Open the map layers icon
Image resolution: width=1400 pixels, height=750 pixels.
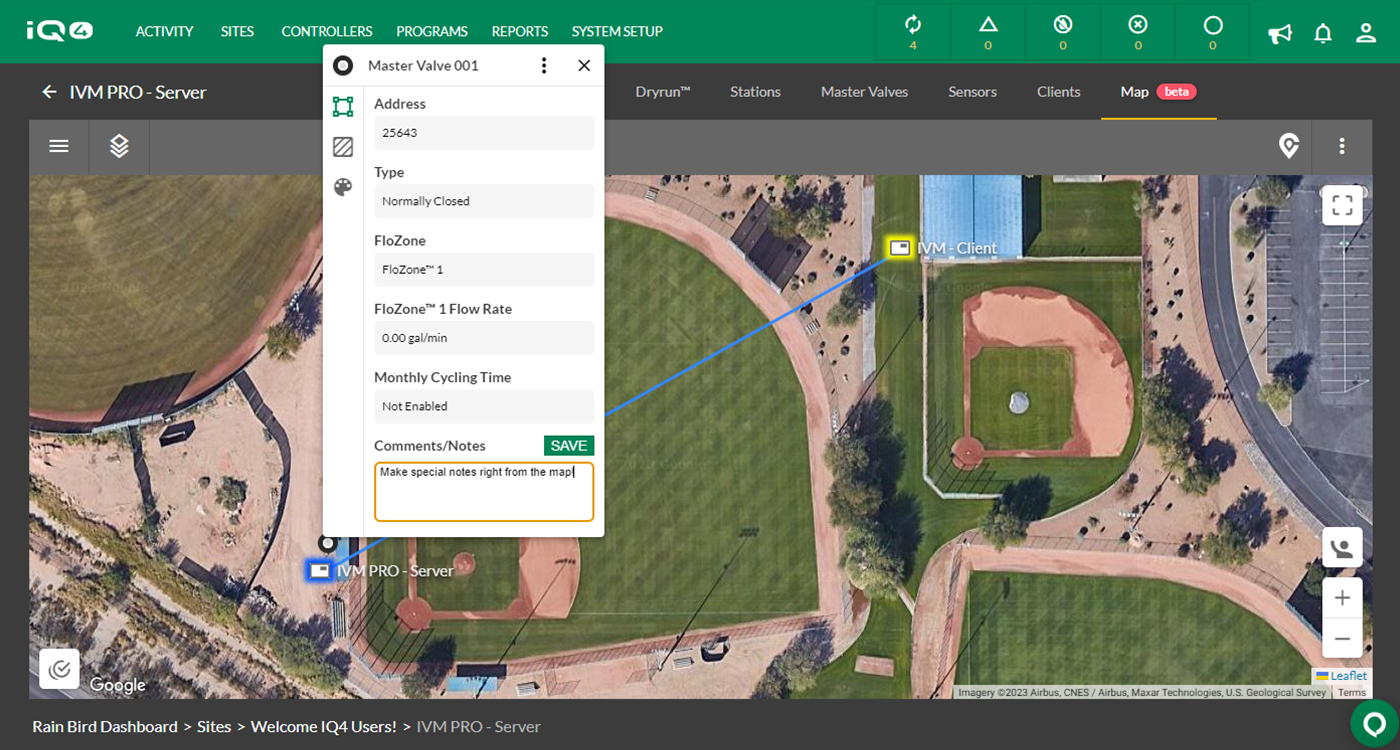pos(119,146)
